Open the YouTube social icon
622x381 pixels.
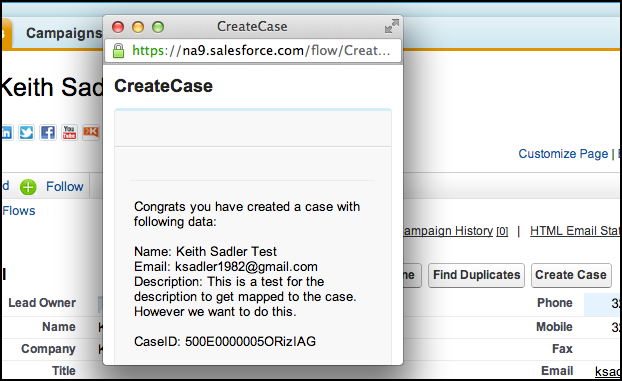(69, 132)
